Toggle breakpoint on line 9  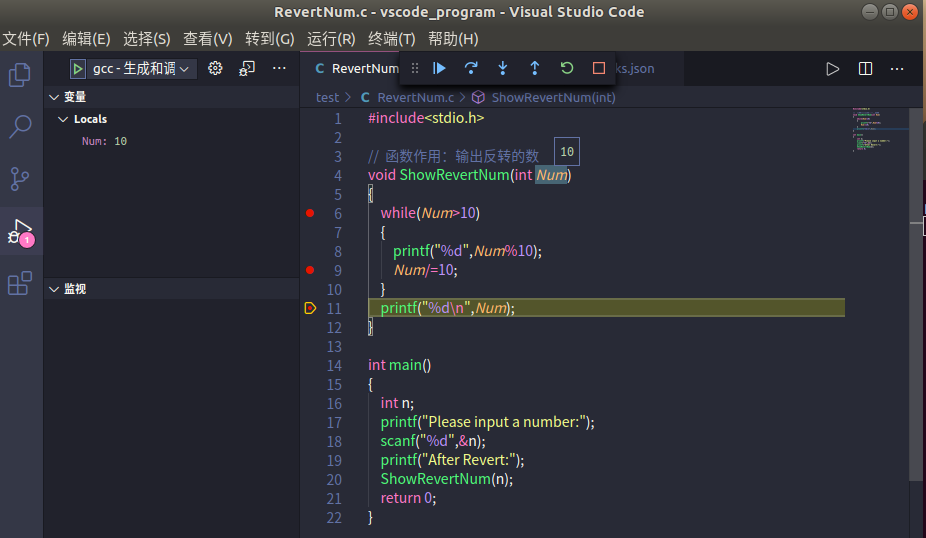pos(310,270)
